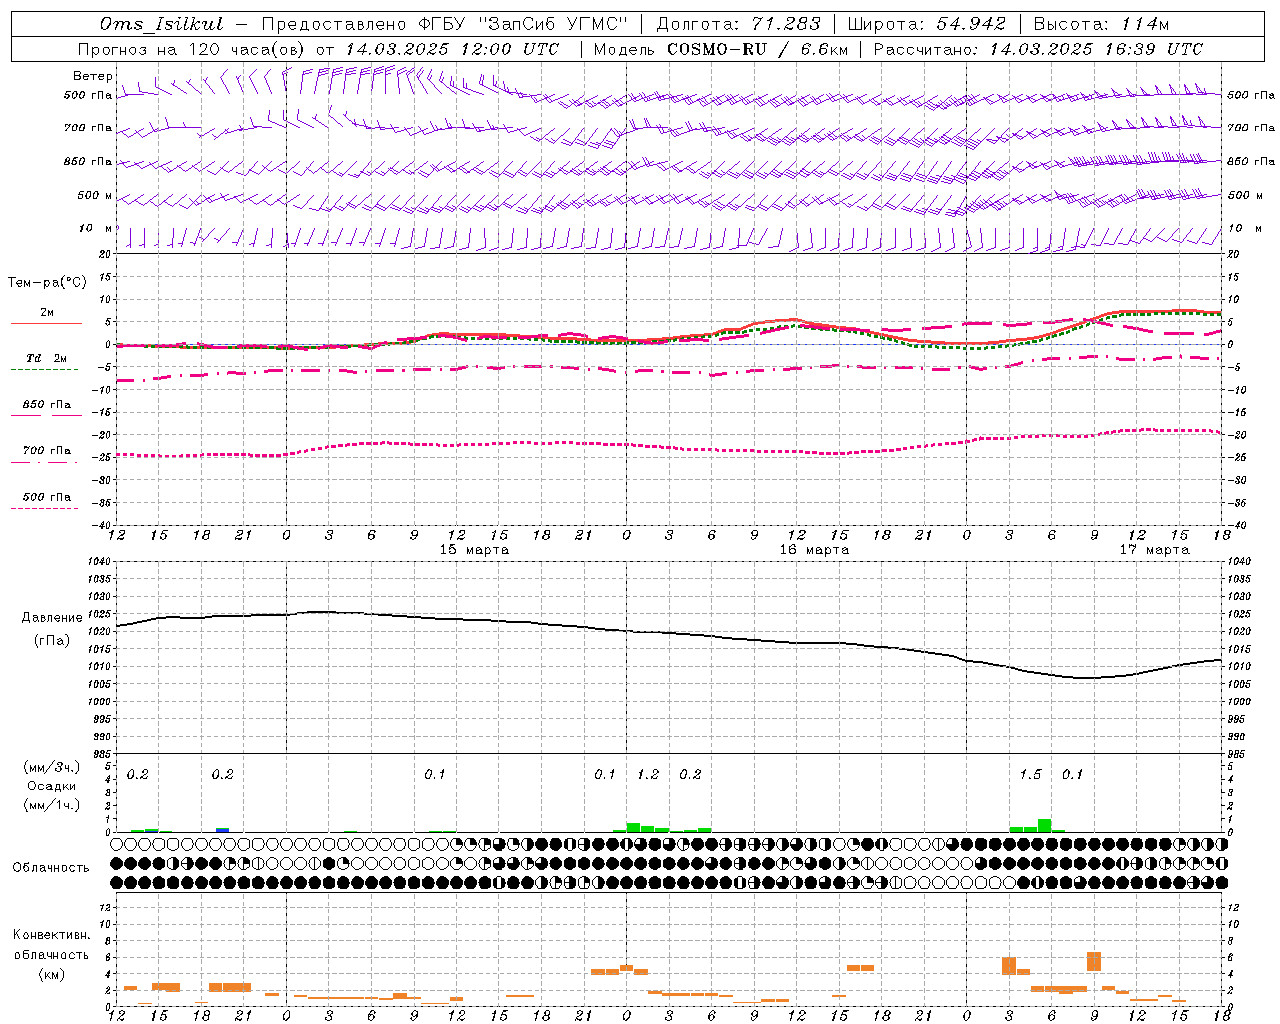Image resolution: width=1280 pixels, height=1024 pixels.
Task: Click the Облачность row label
Action: pos(51,868)
